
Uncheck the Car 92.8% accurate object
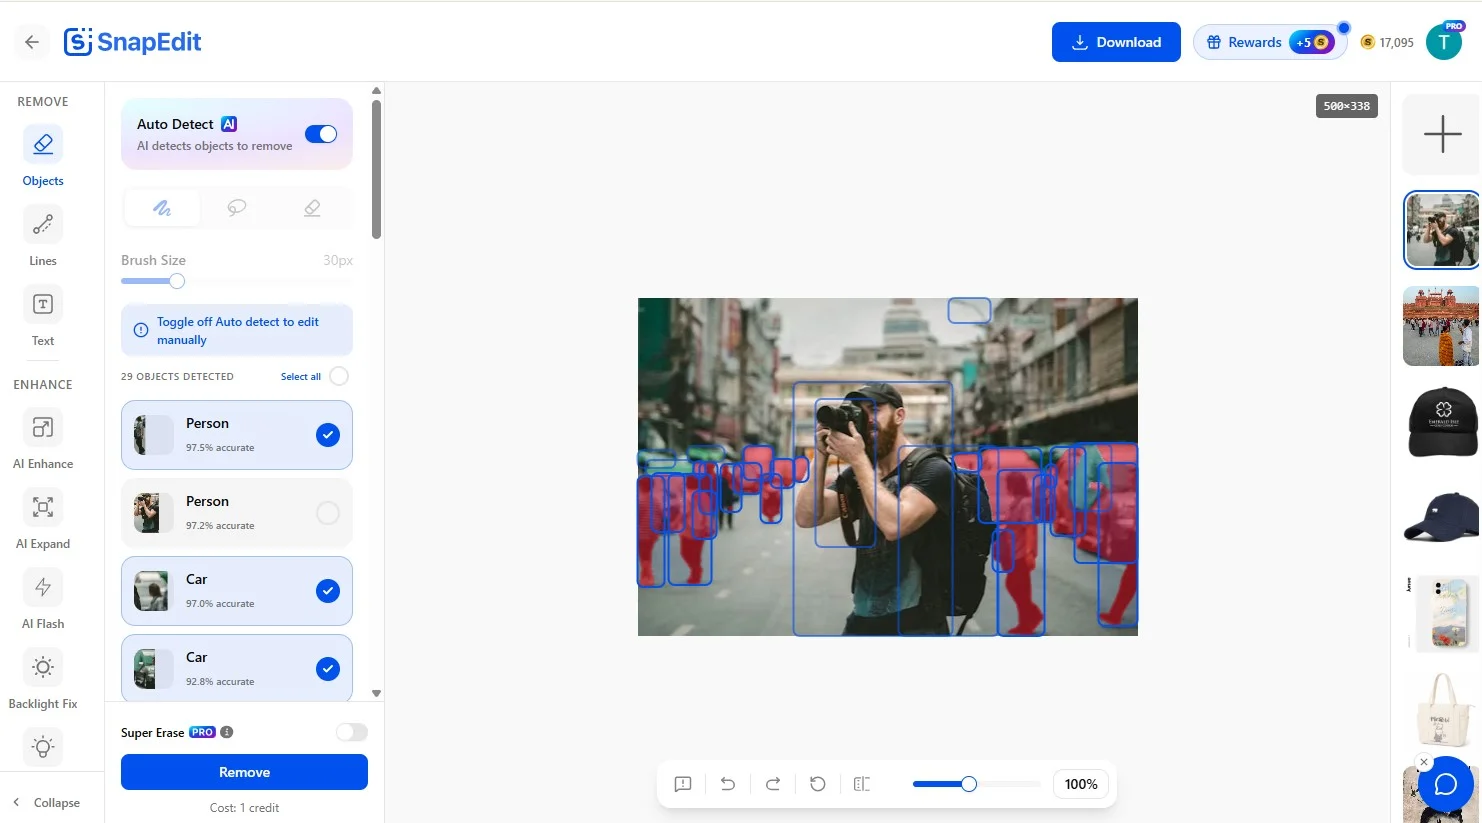(x=328, y=669)
